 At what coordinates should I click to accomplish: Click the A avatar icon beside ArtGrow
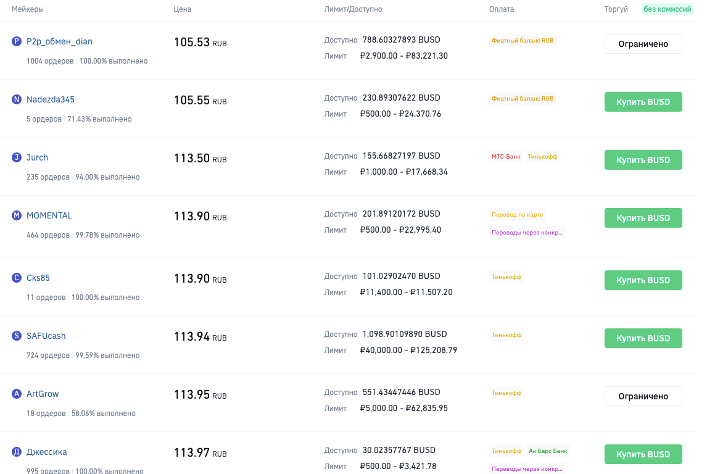point(16,394)
